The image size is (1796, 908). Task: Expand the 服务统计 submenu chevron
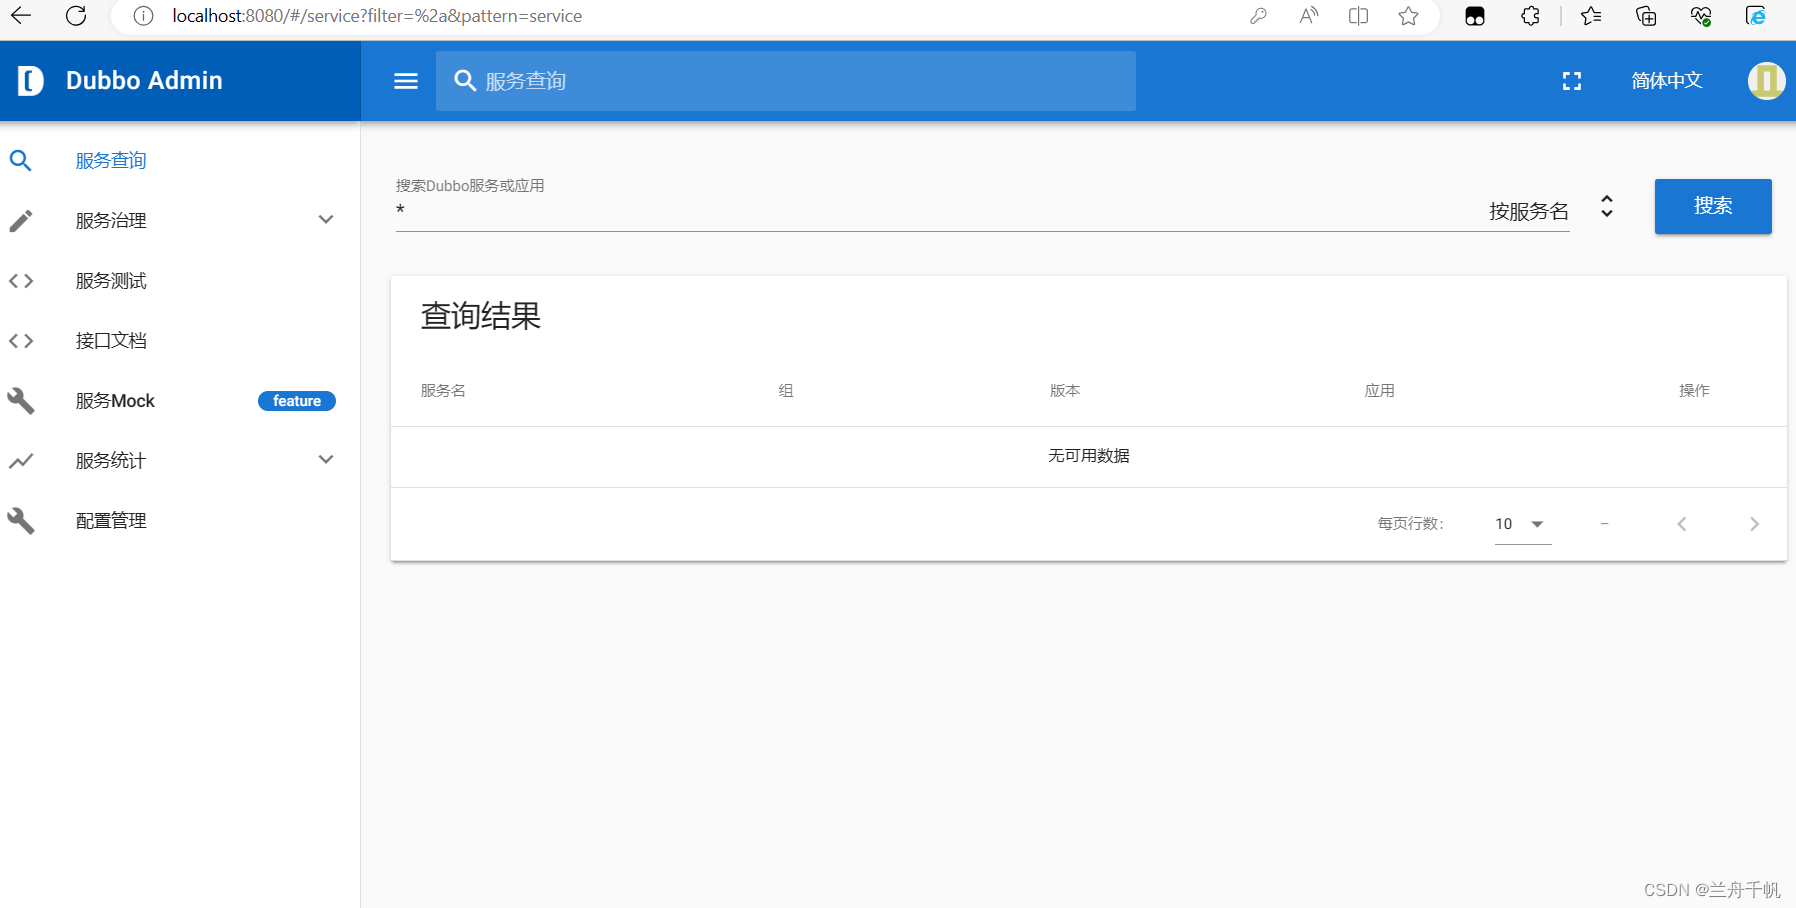pyautogui.click(x=326, y=460)
